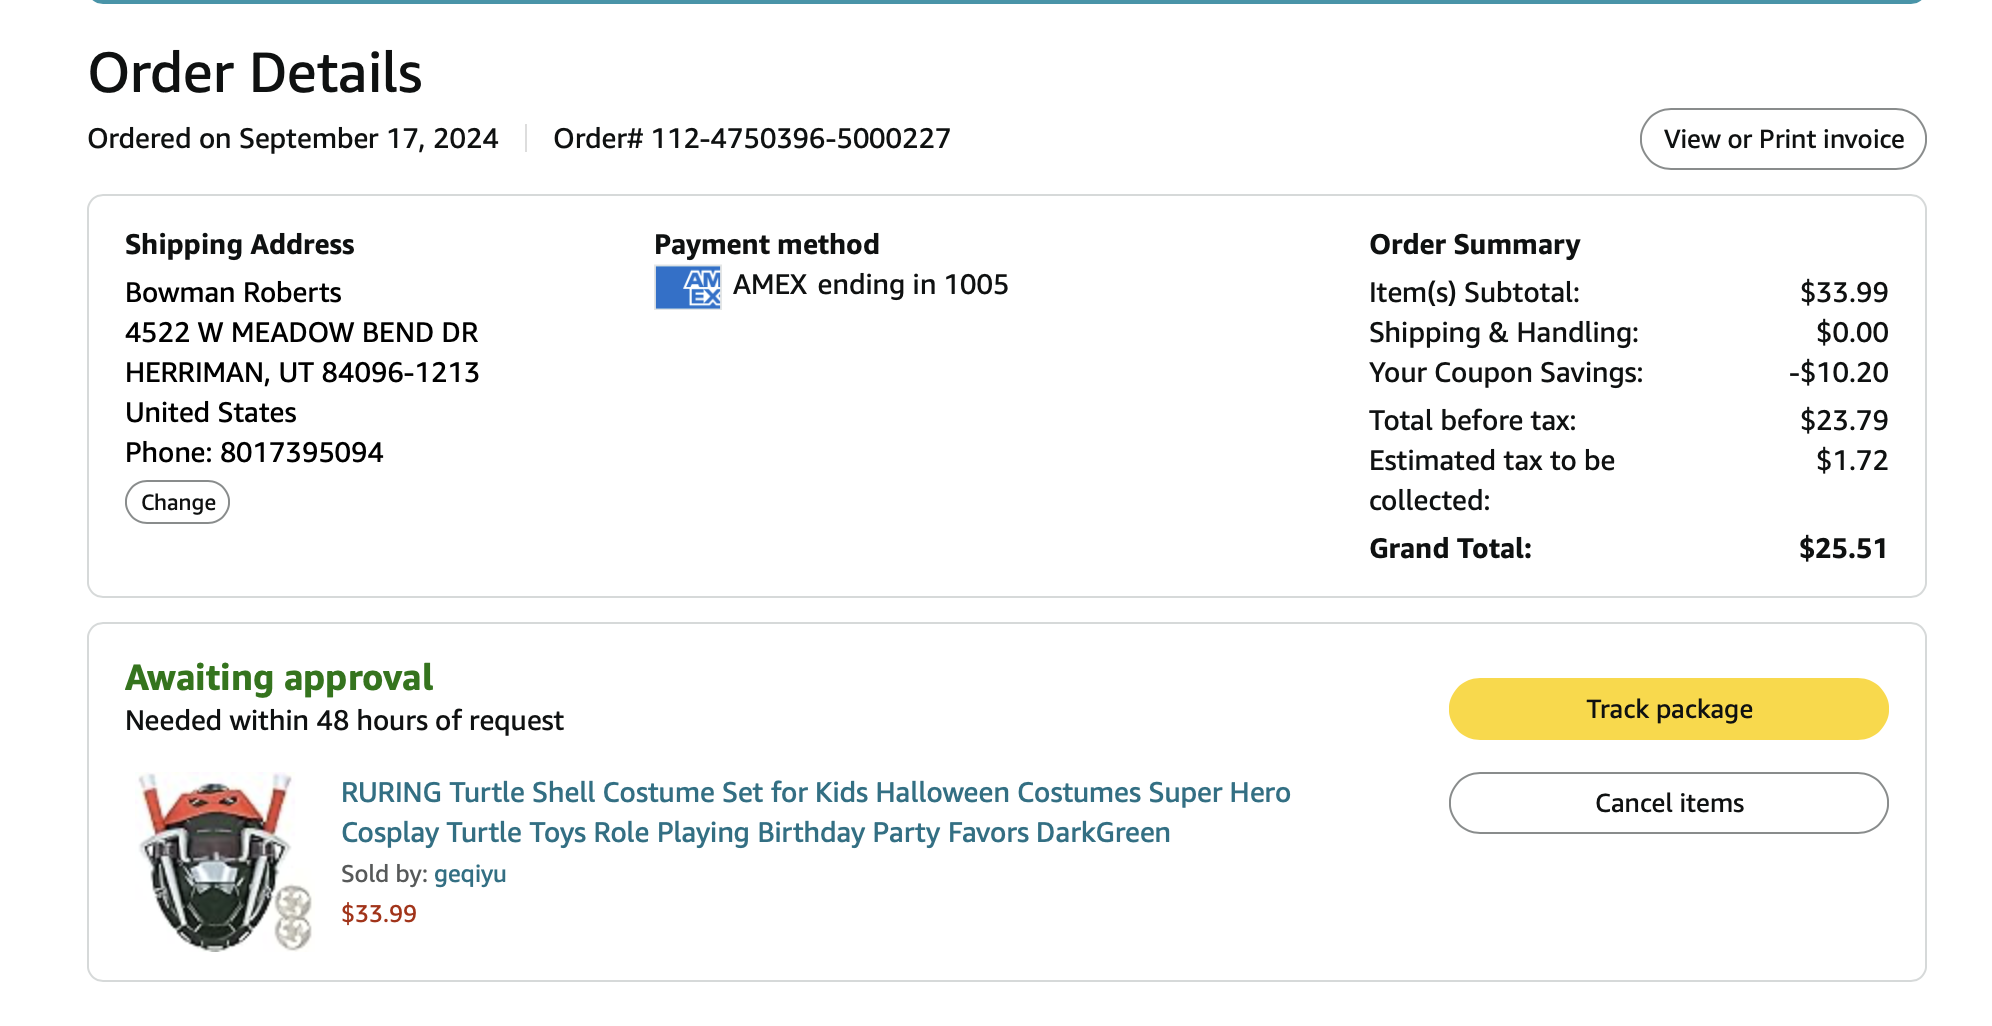1992x1026 pixels.
Task: Click the green Awaiting approval status
Action: click(x=279, y=678)
